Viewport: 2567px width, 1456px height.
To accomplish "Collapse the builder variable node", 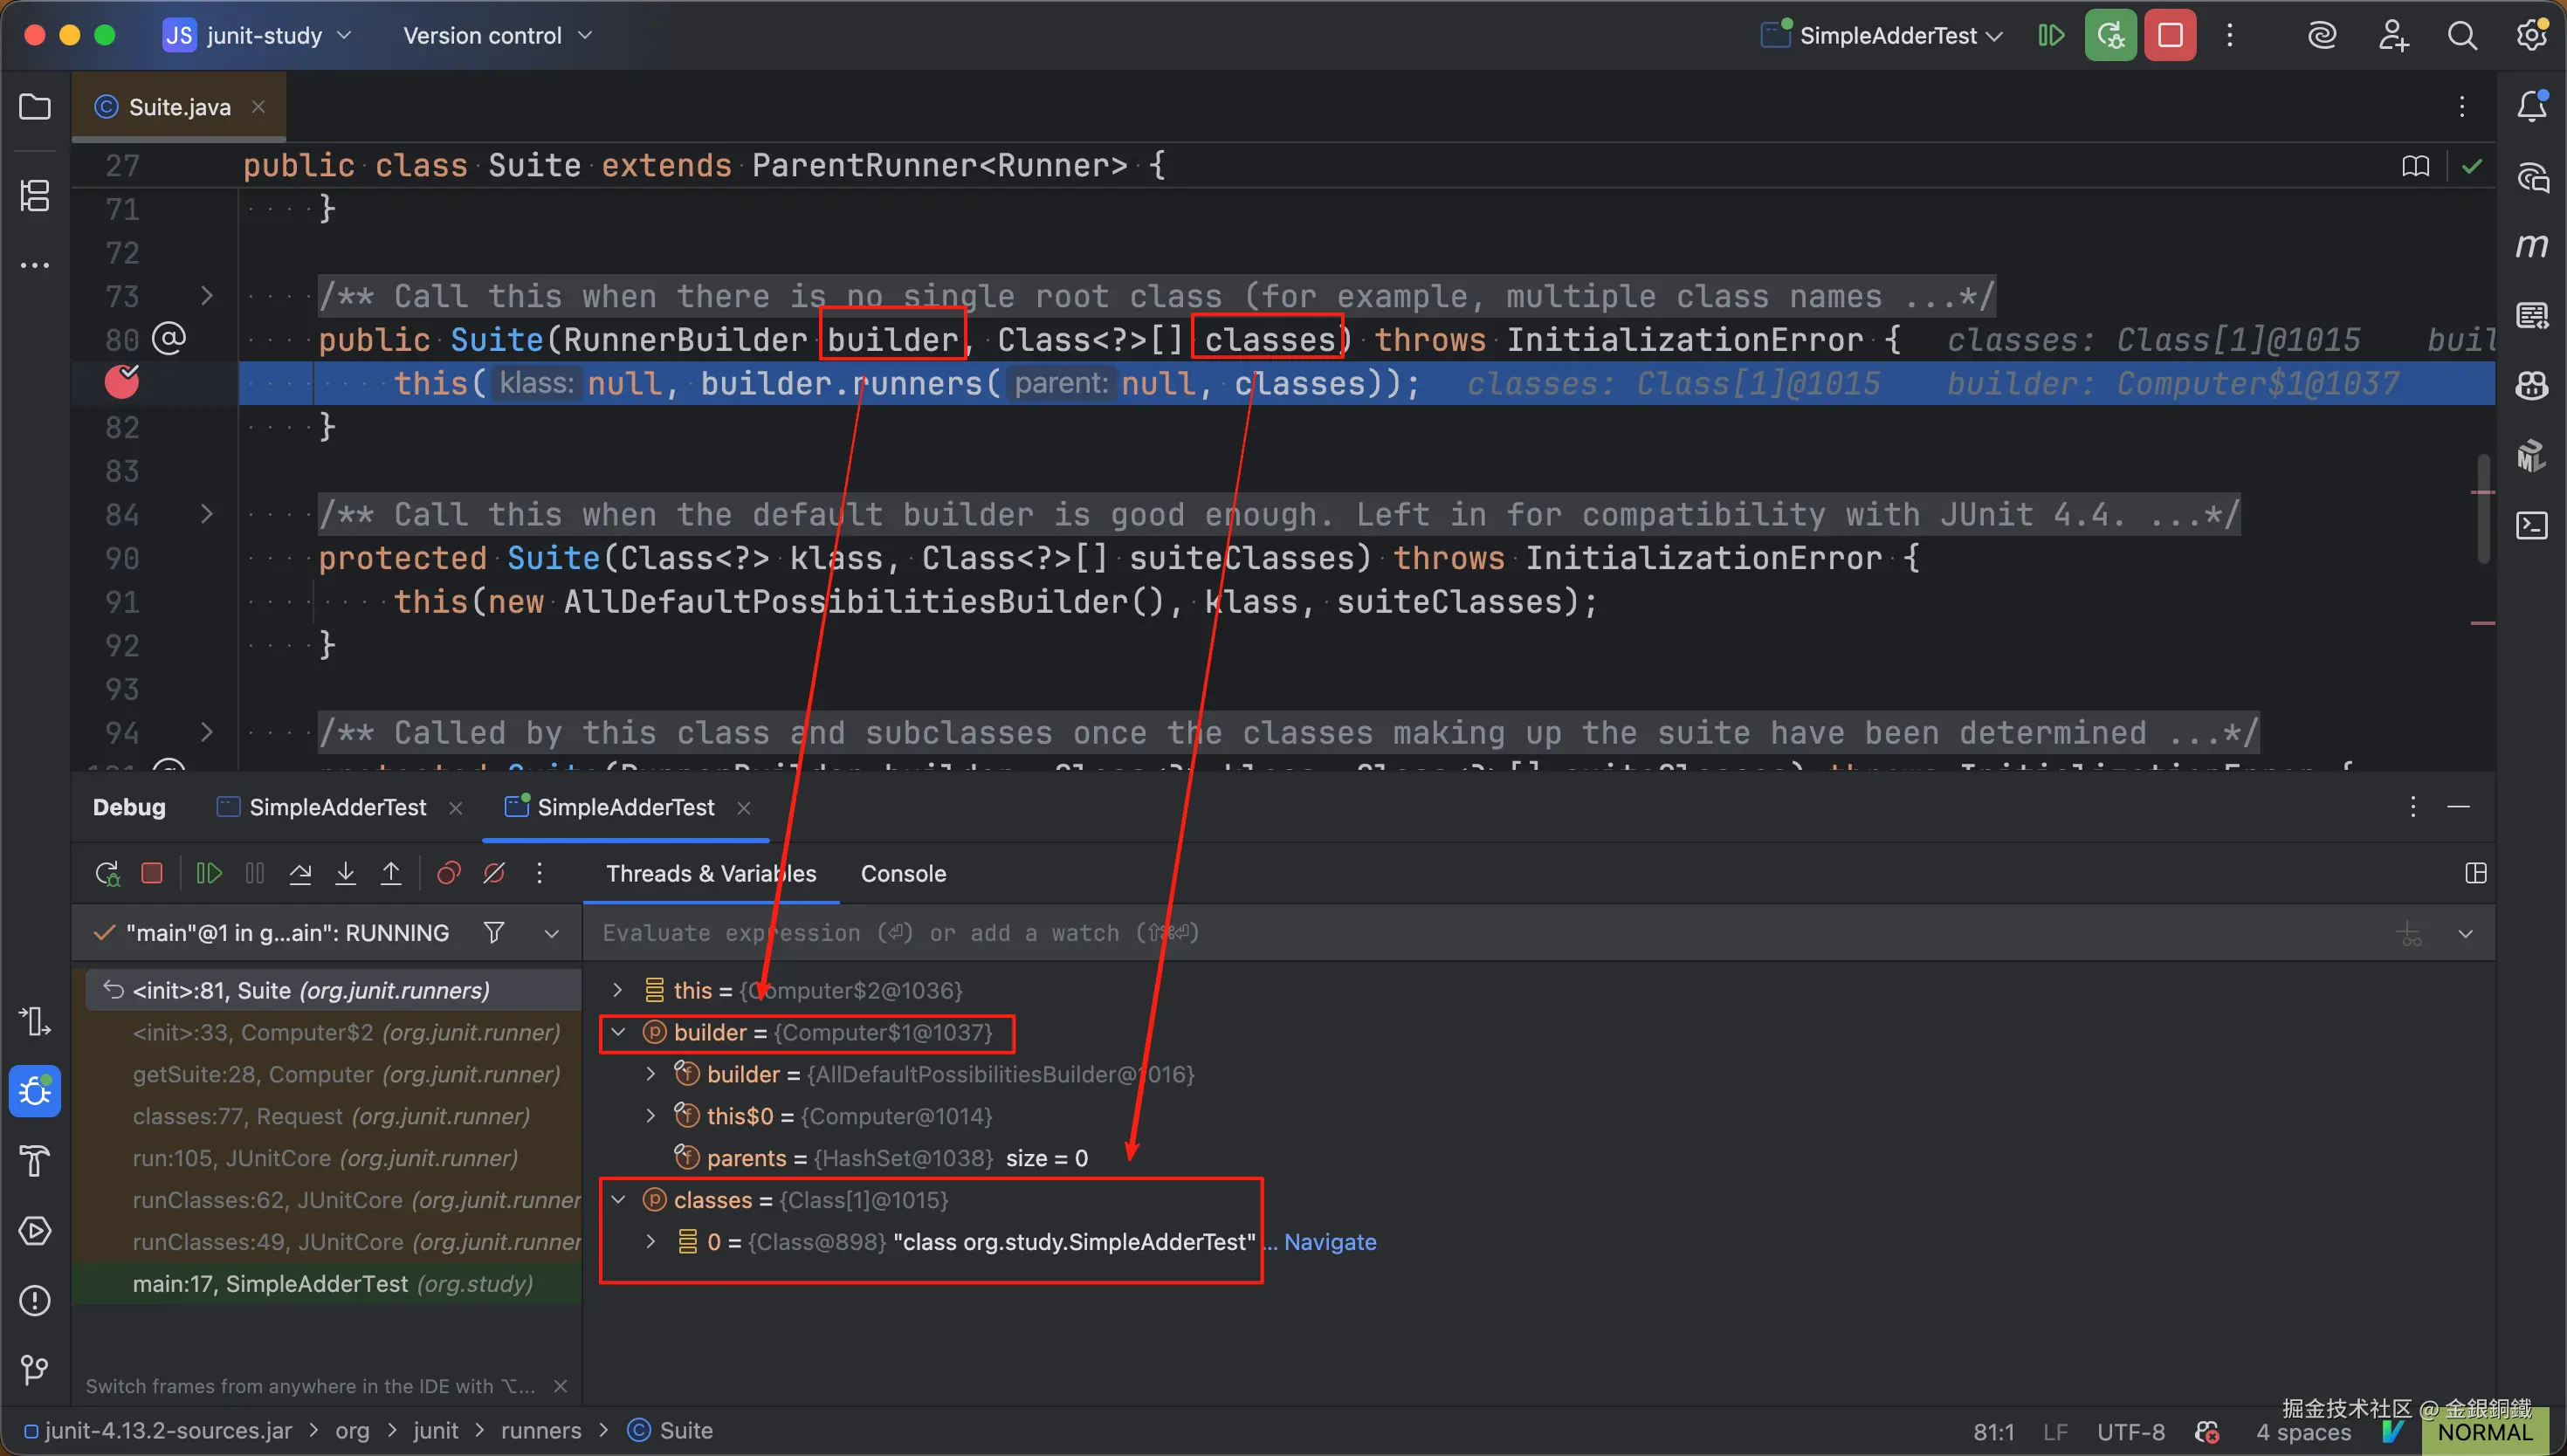I will (x=618, y=1032).
